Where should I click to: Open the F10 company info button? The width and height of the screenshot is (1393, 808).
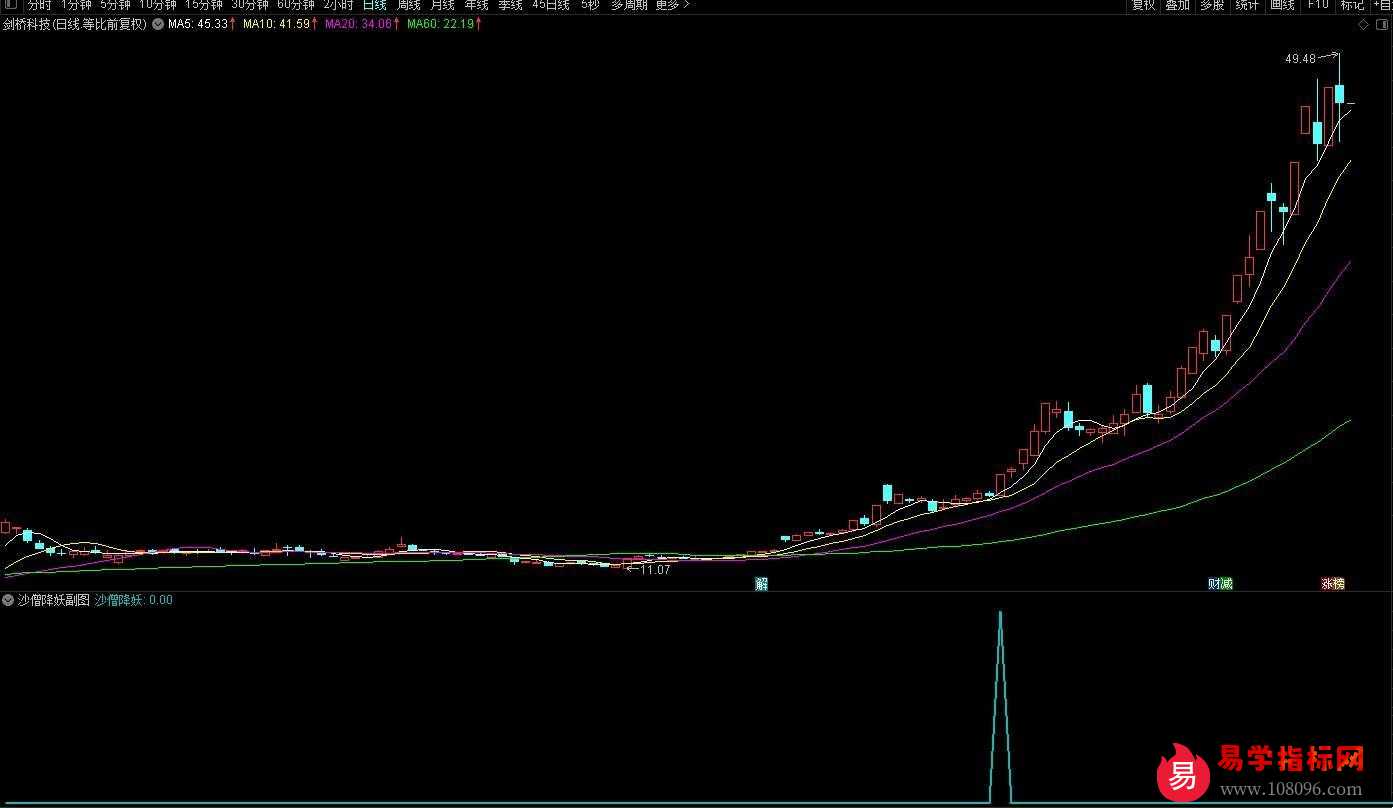pos(1318,5)
